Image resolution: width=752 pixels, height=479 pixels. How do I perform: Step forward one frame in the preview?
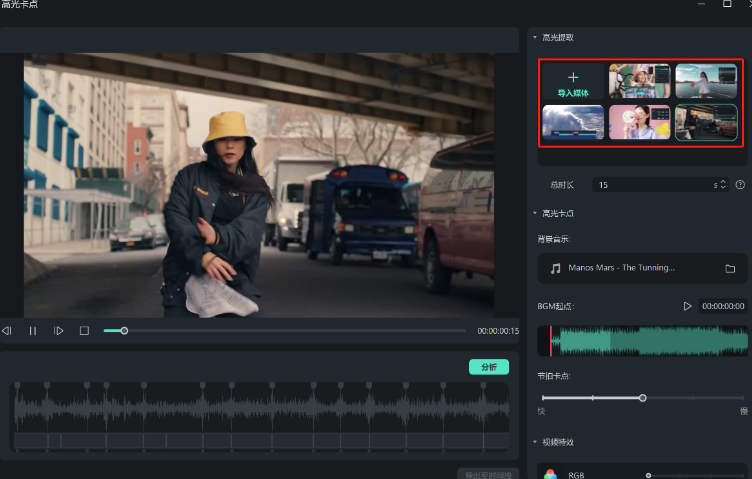[x=59, y=331]
